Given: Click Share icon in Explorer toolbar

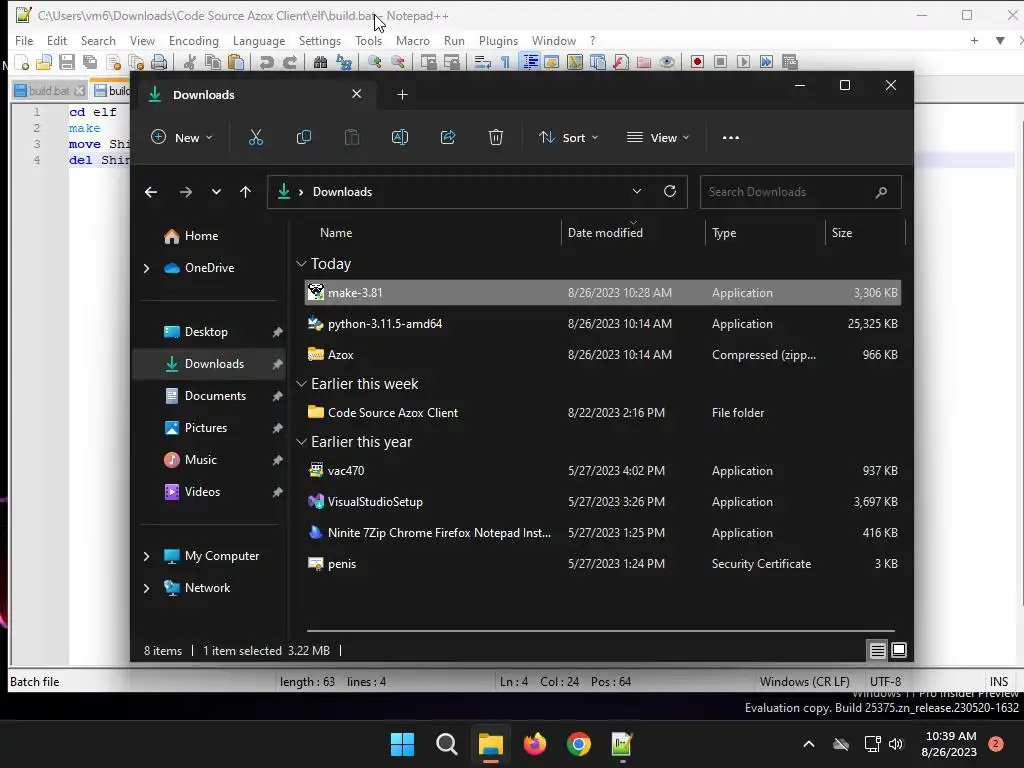Looking at the screenshot, I should point(448,138).
